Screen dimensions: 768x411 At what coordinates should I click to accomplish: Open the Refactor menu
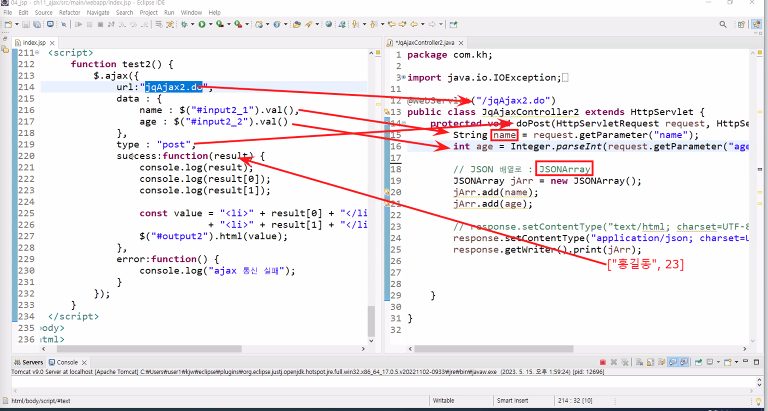click(70, 12)
